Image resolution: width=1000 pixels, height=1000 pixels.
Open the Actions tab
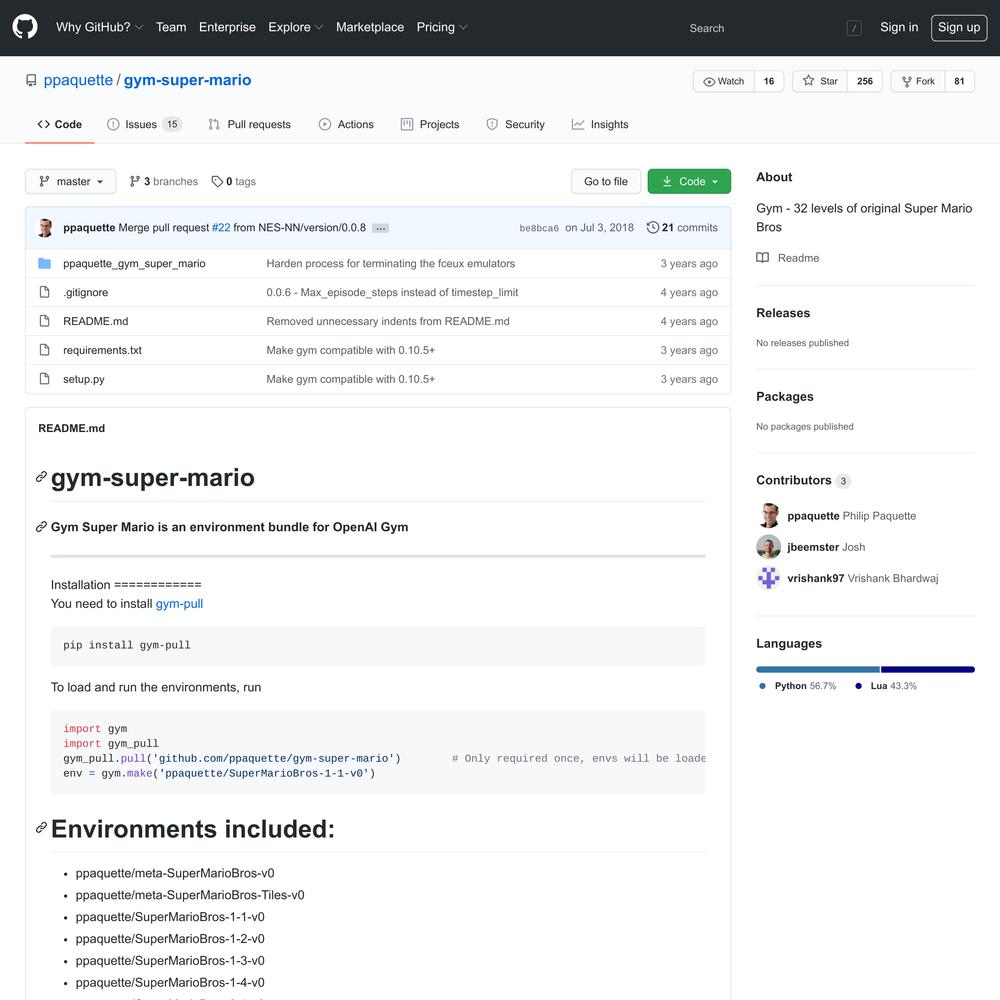tap(346, 124)
